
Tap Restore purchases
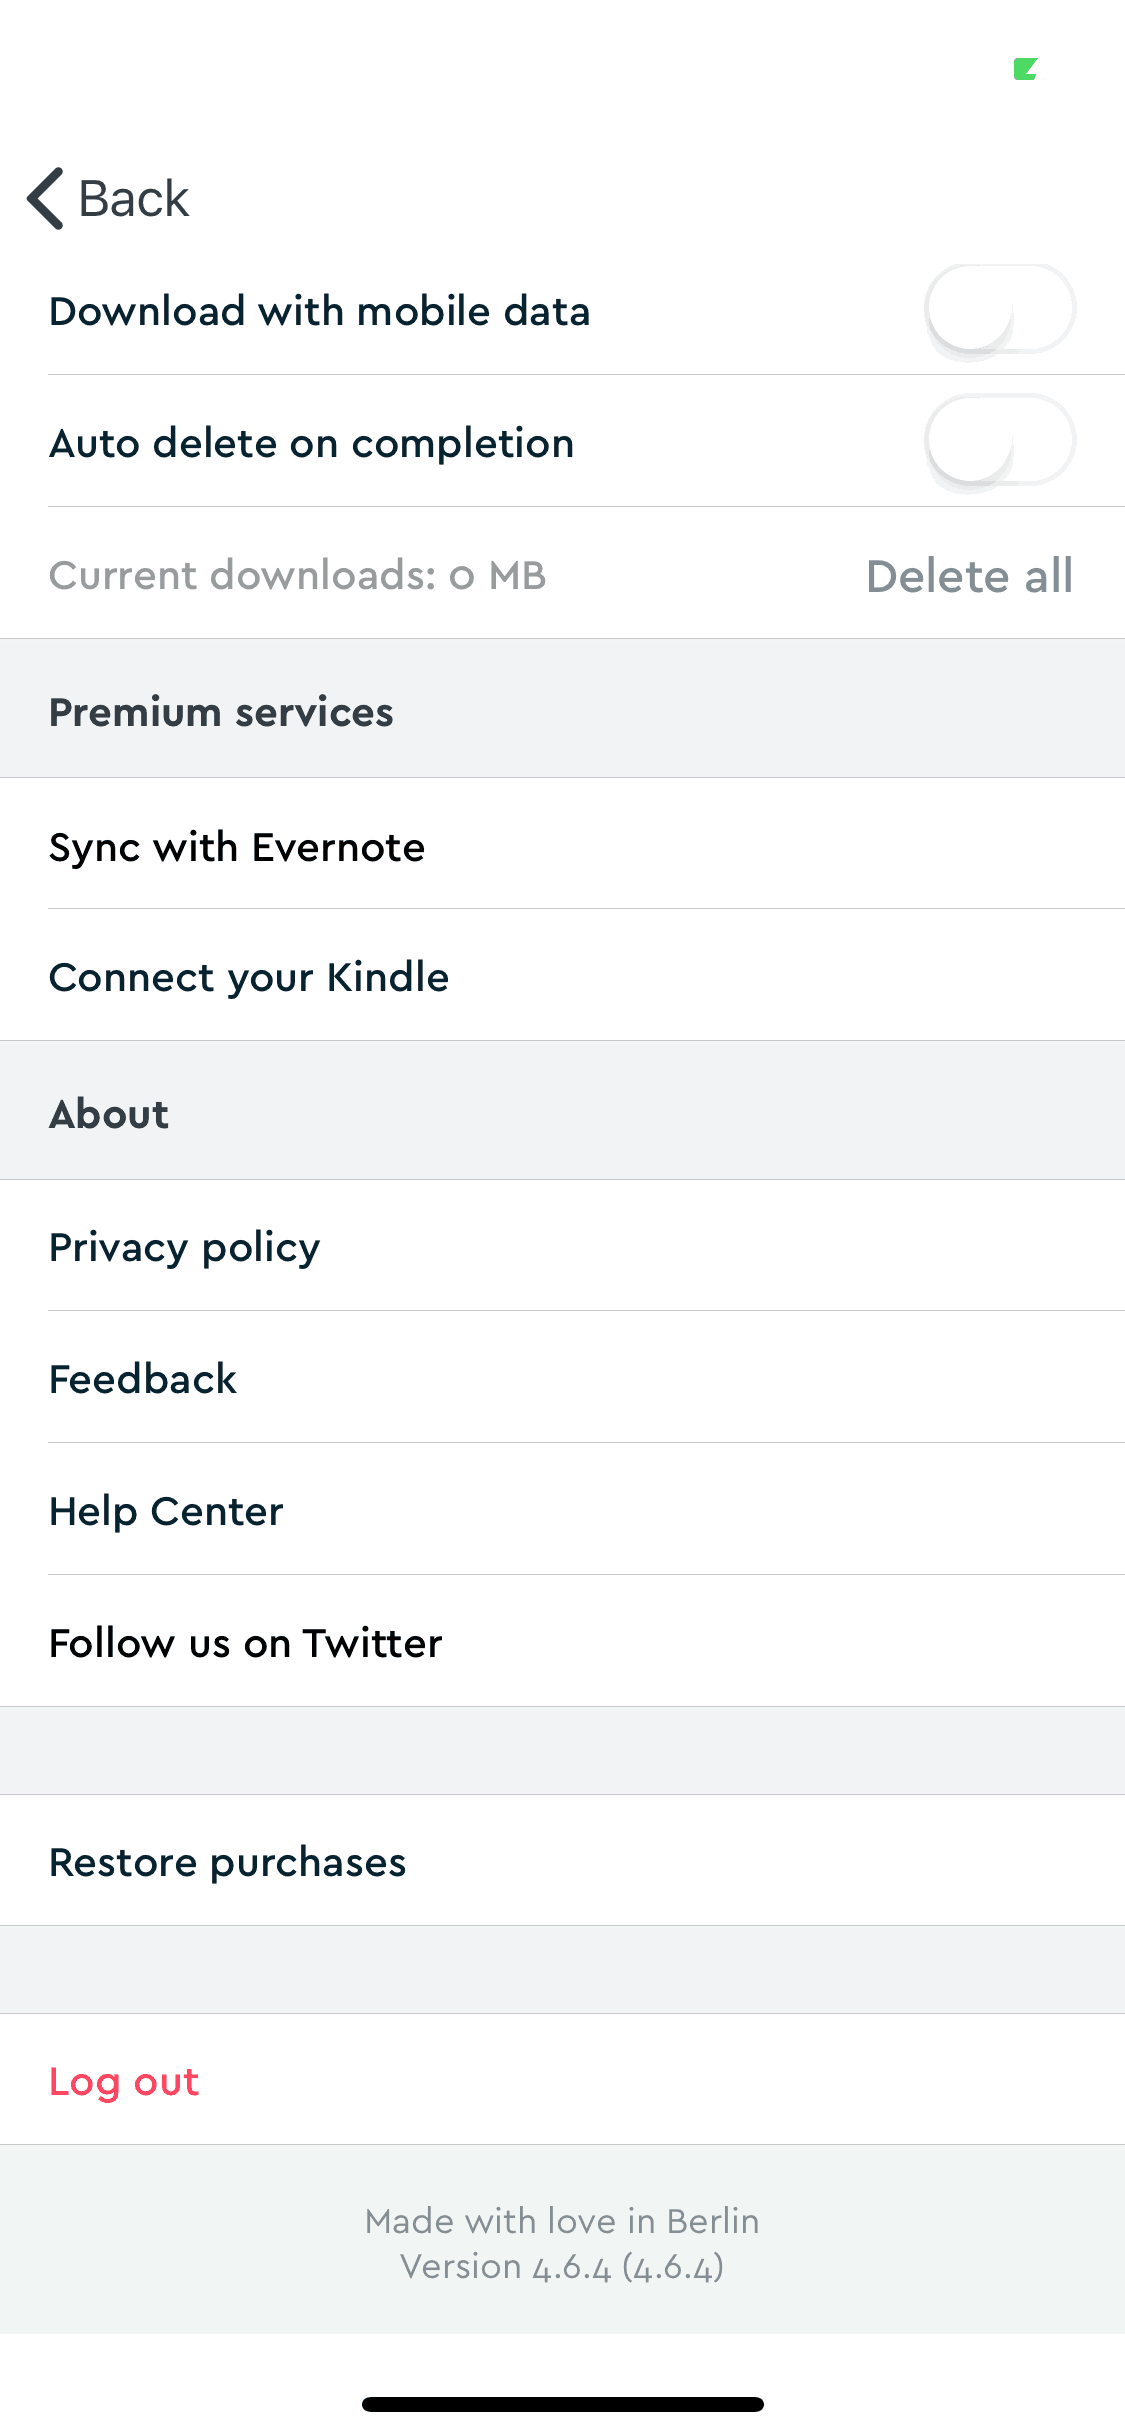228,1862
